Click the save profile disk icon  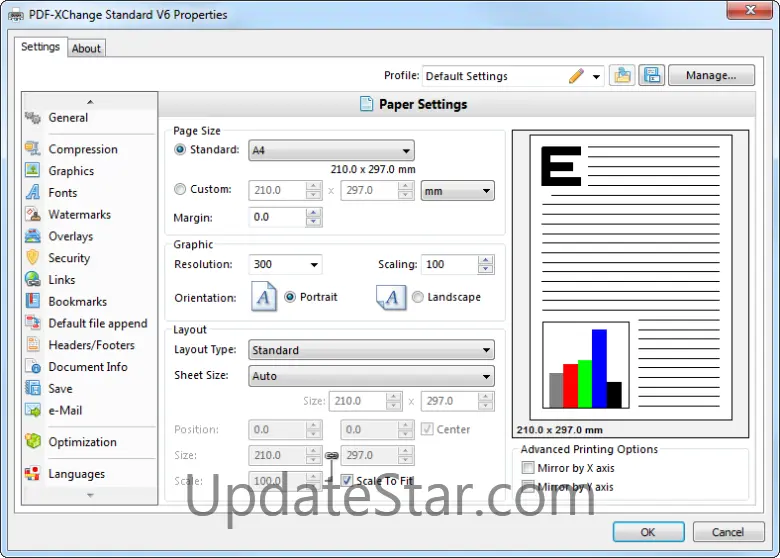652,76
